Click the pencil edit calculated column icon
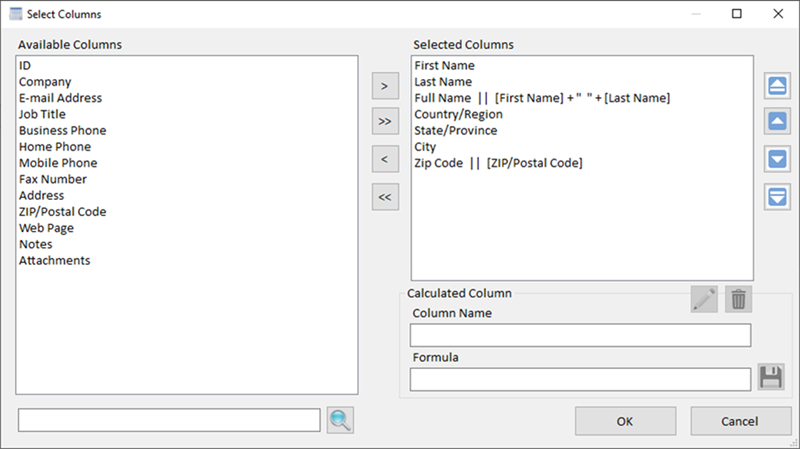The width and height of the screenshot is (800, 449). (x=704, y=299)
